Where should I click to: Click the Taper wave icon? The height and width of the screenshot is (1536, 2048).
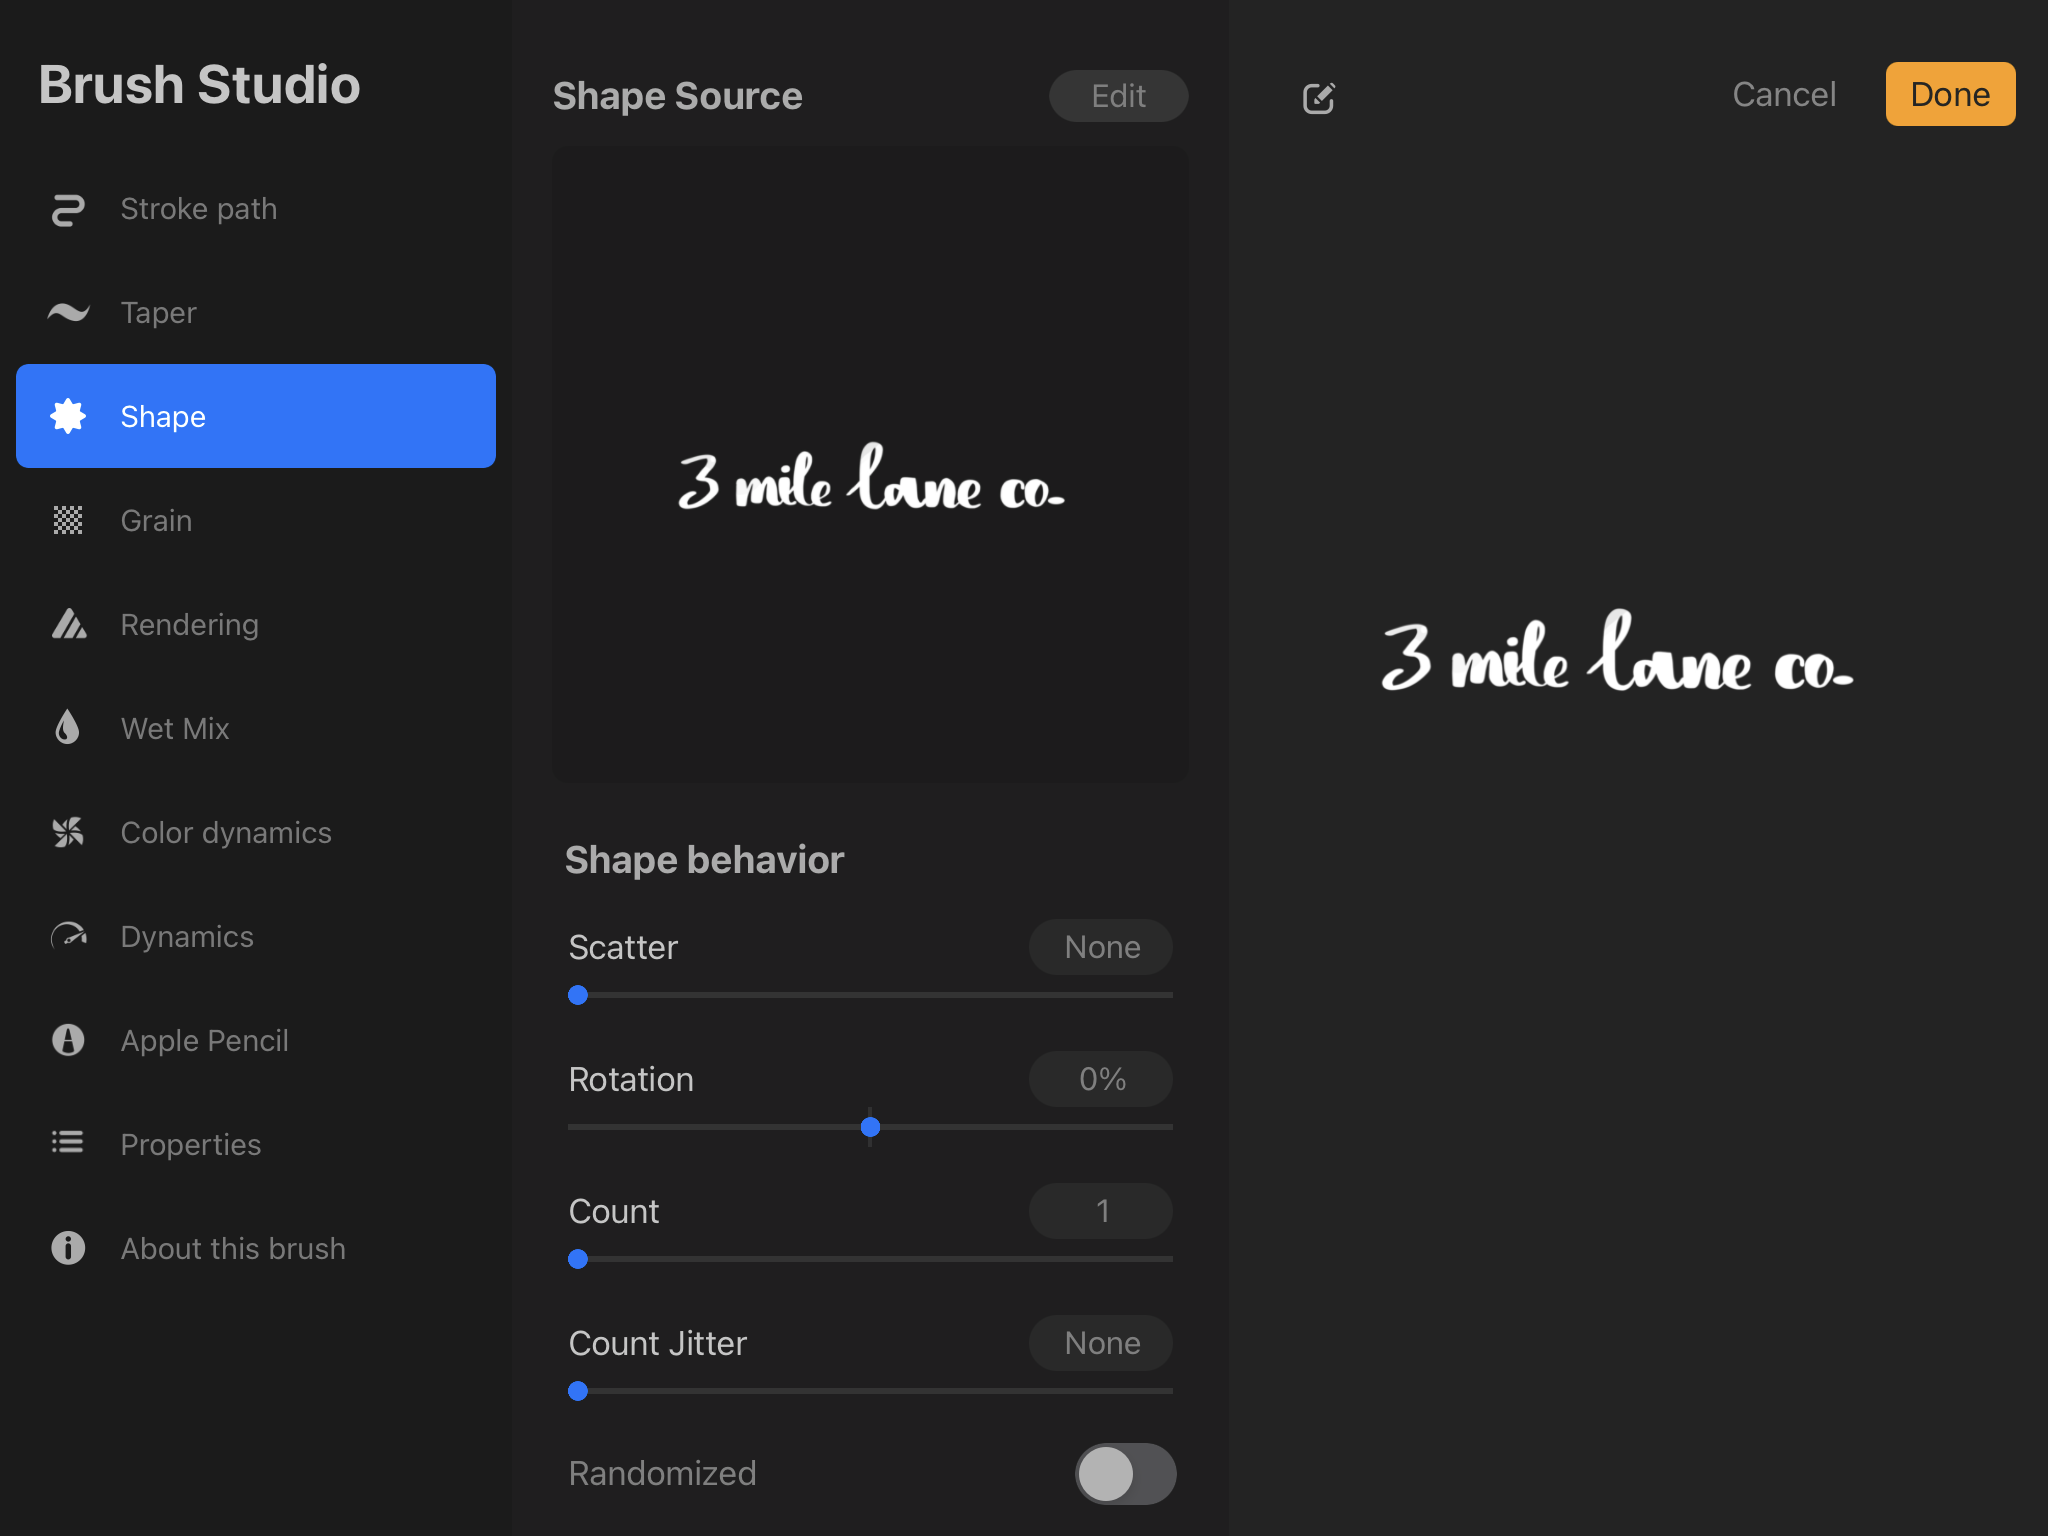[68, 313]
